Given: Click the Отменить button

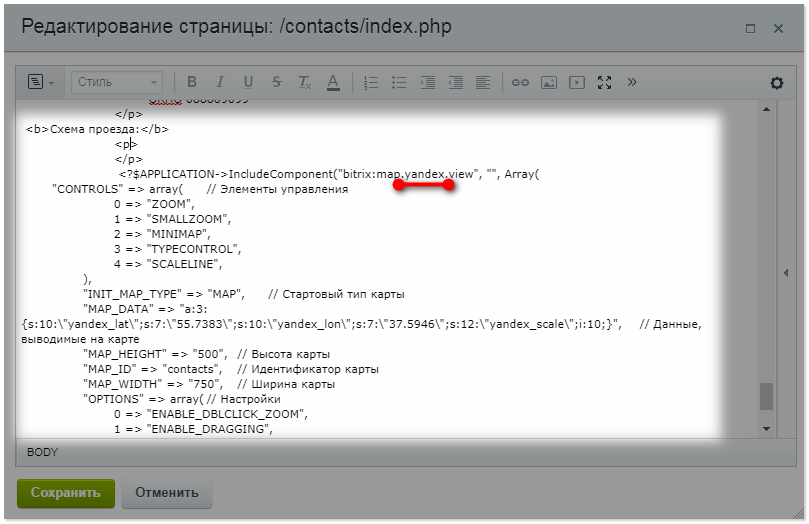Looking at the screenshot, I should (x=167, y=493).
